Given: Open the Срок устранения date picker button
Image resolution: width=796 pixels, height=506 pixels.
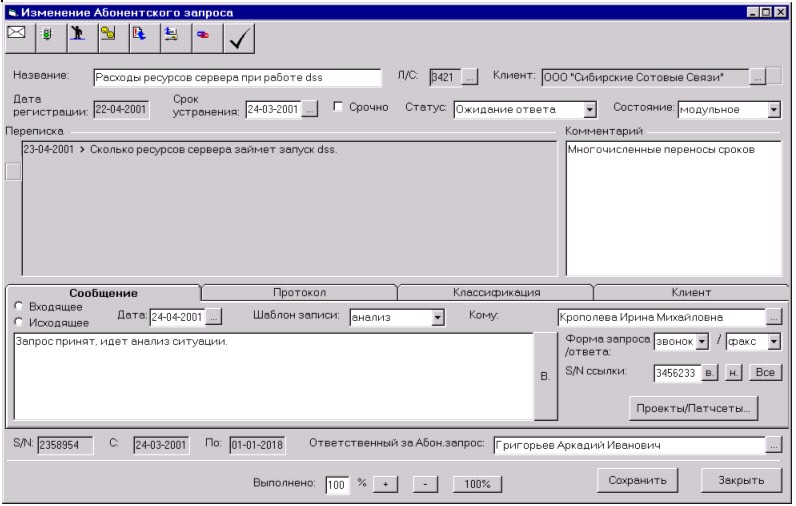Looking at the screenshot, I should pos(310,109).
